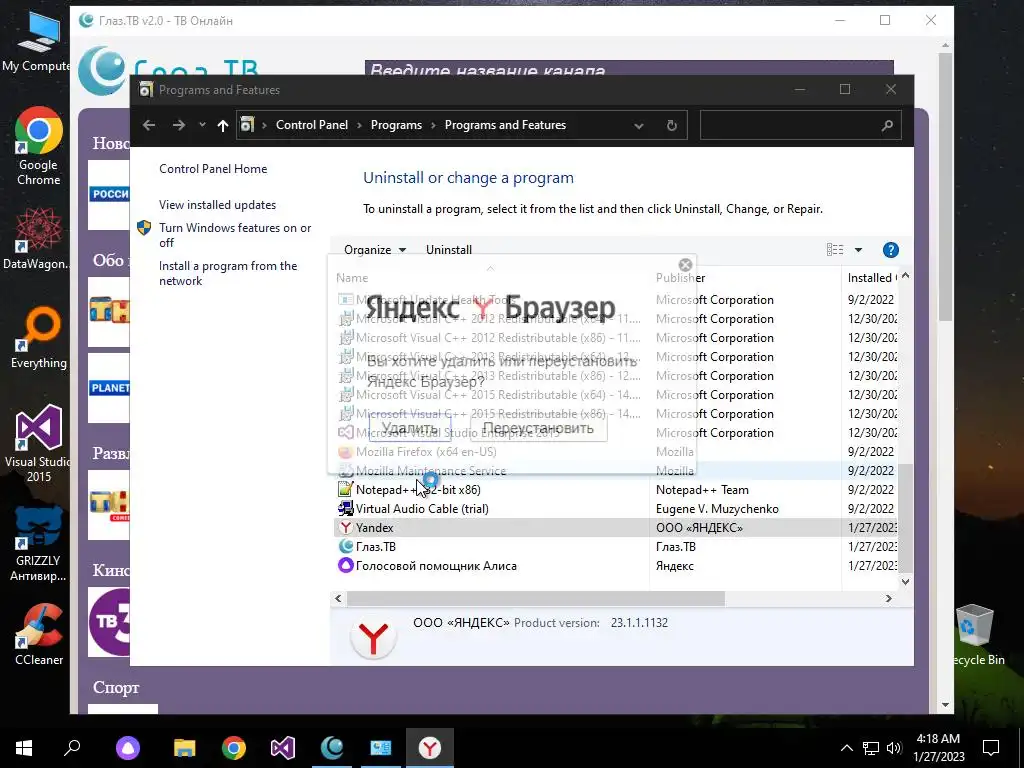This screenshot has height=768, width=1024.
Task: Show hidden system tray icons
Action: tap(846, 748)
